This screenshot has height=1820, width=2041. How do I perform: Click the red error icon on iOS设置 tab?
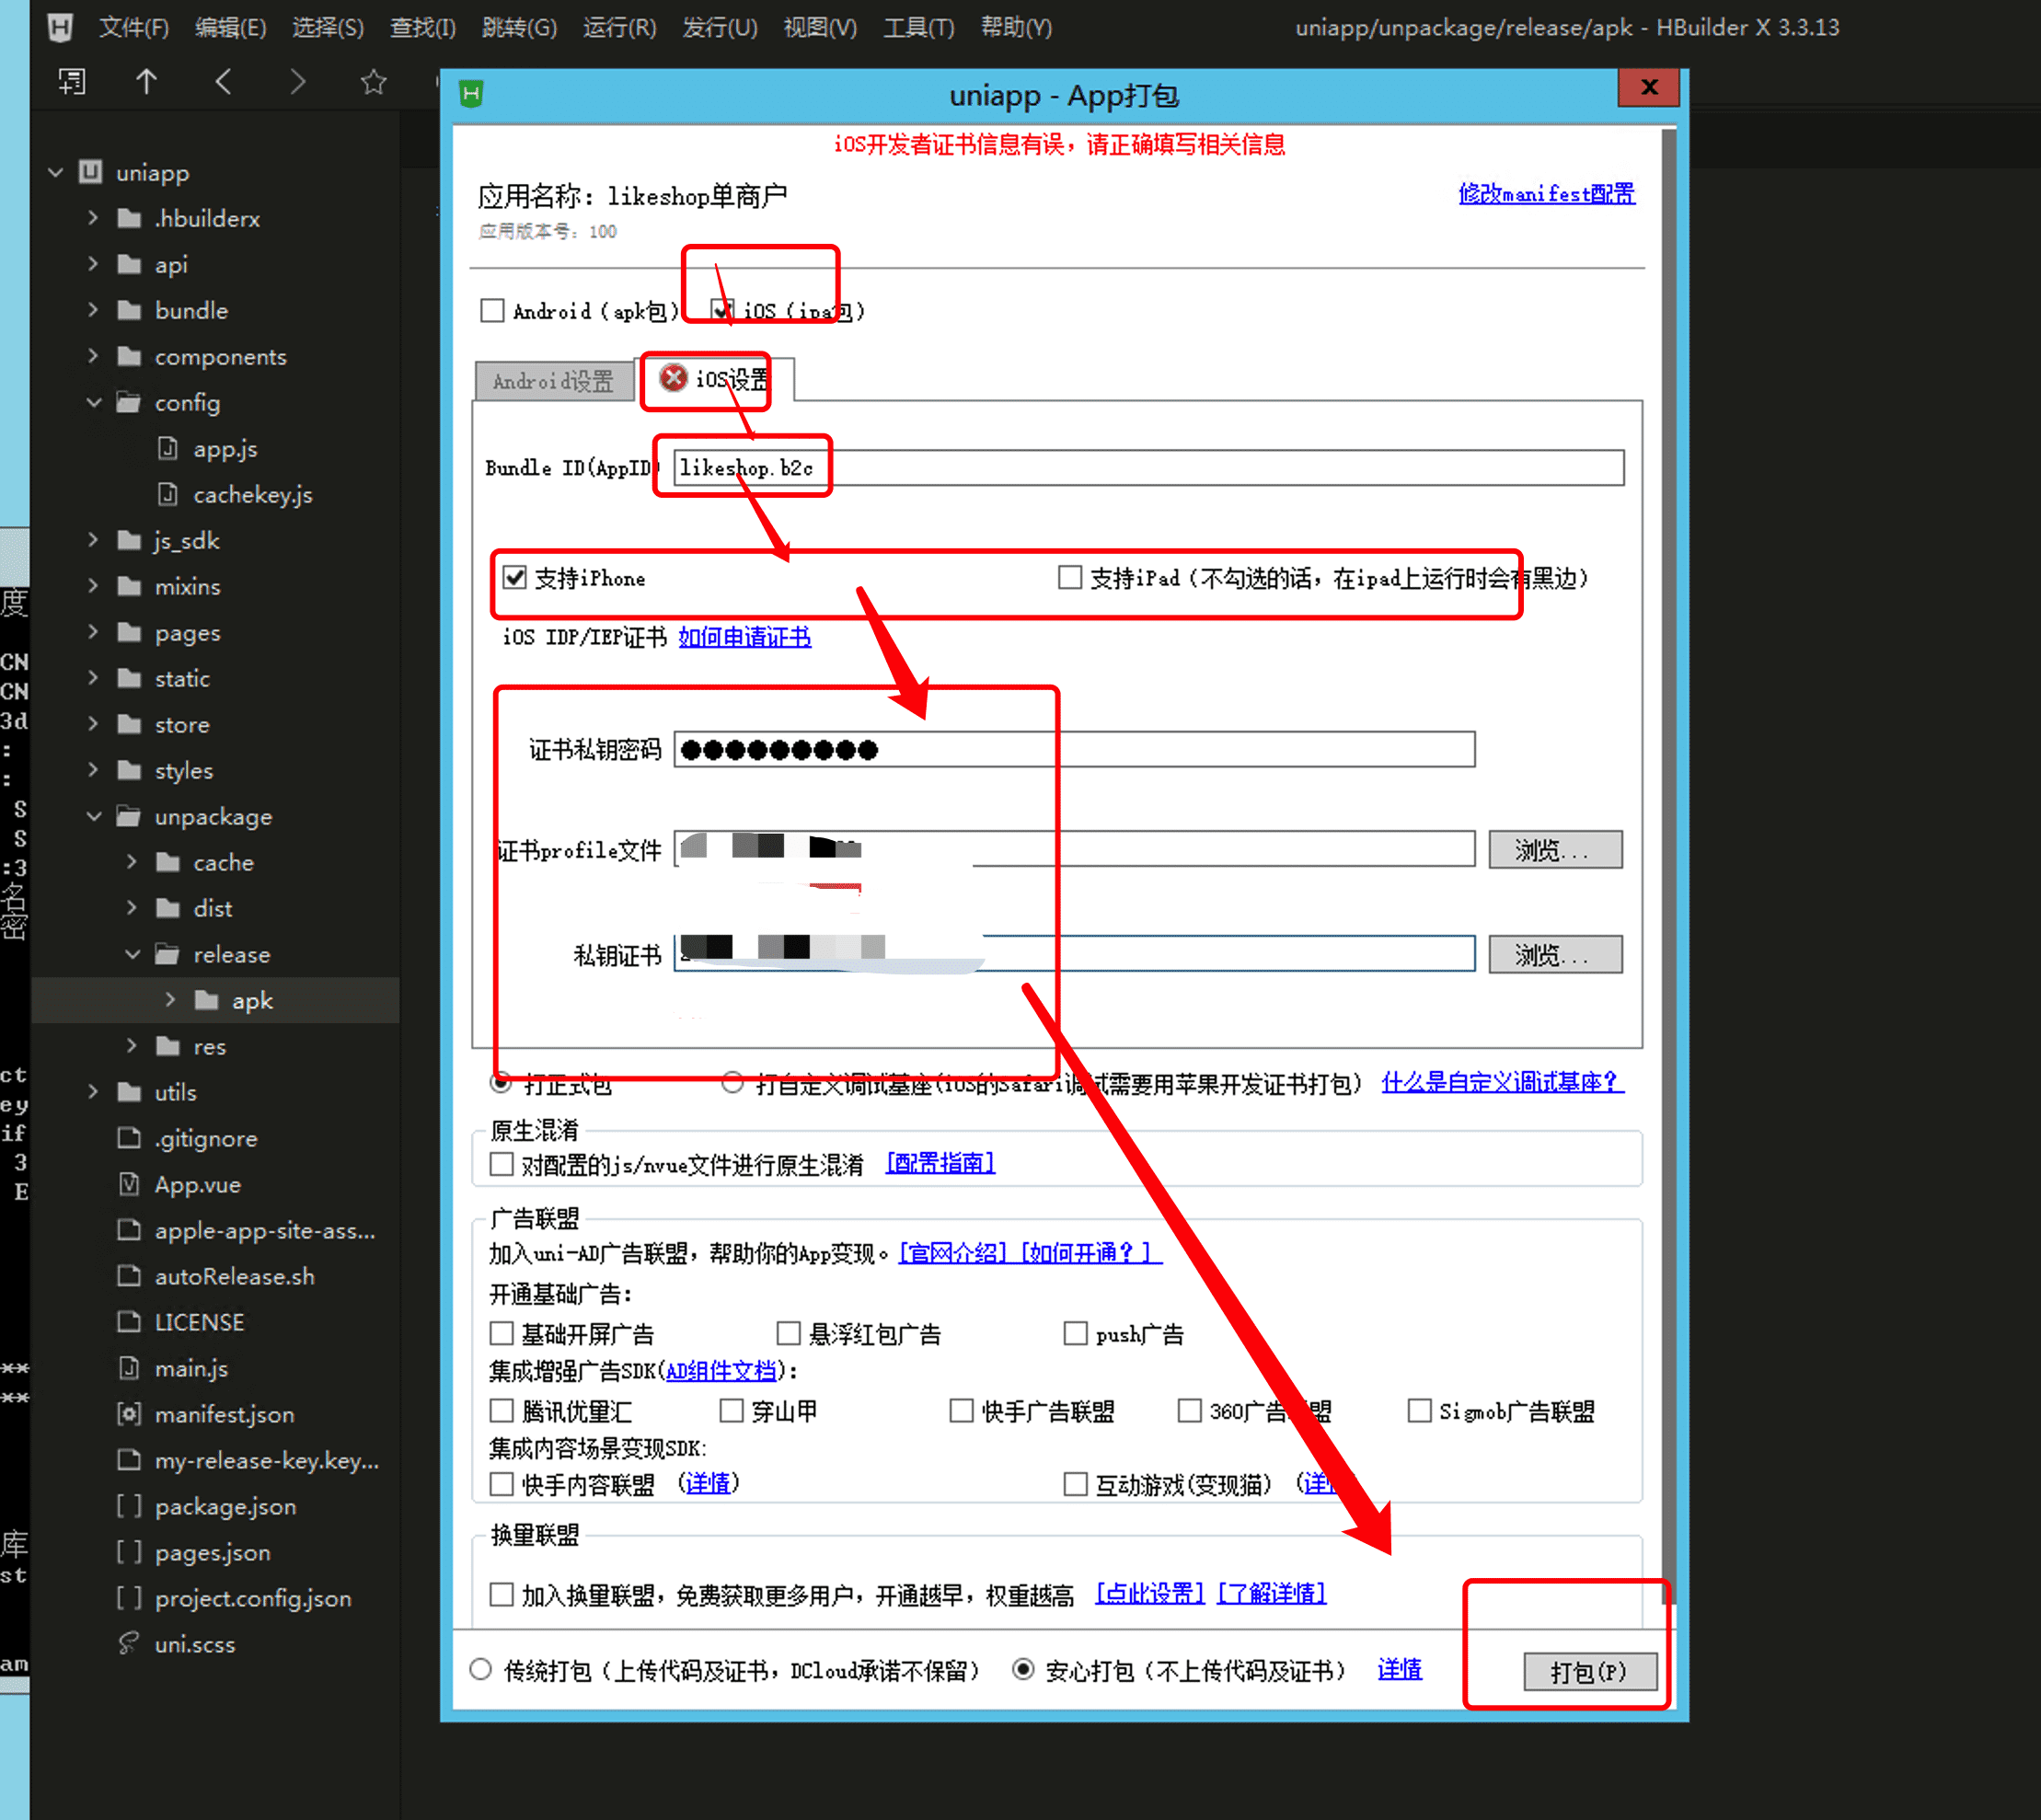pyautogui.click(x=674, y=378)
